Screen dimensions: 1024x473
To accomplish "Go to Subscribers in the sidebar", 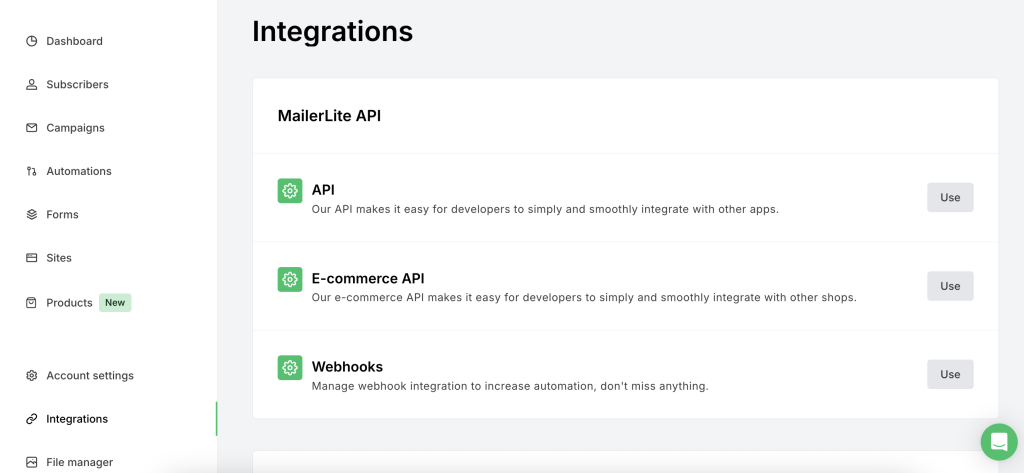I will pyautogui.click(x=77, y=85).
